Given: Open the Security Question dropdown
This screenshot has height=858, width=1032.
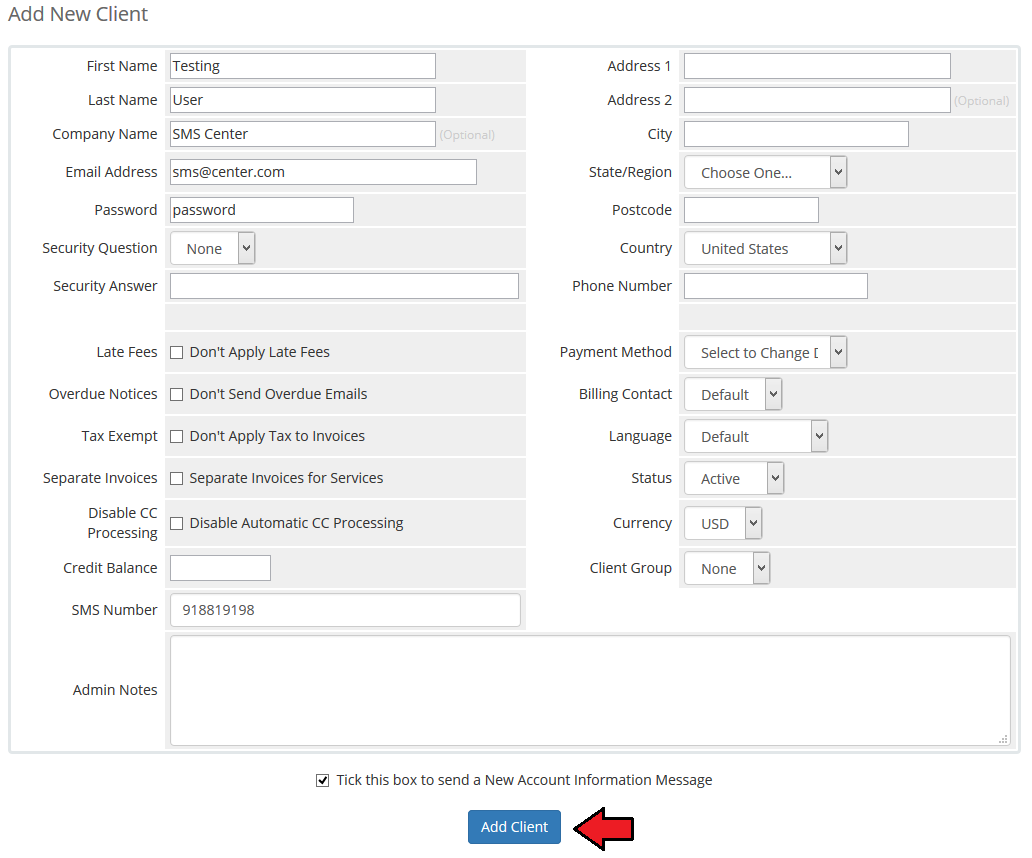Looking at the screenshot, I should tap(213, 249).
